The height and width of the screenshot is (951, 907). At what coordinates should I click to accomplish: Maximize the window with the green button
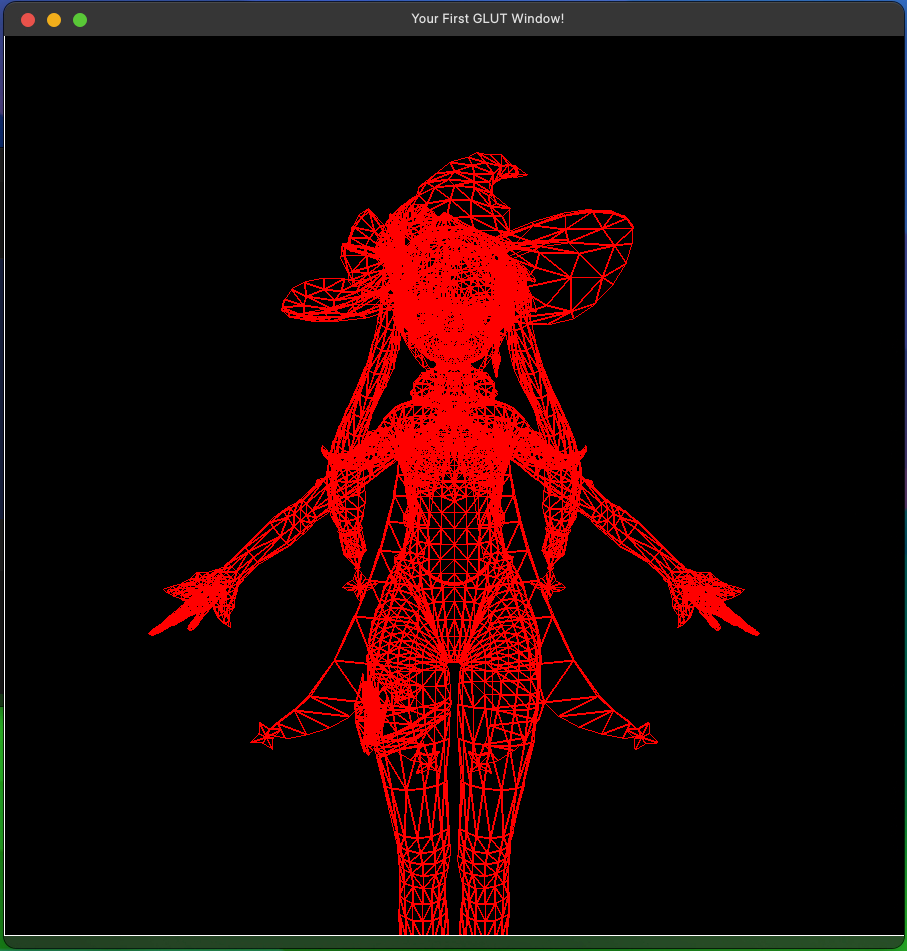pos(80,20)
